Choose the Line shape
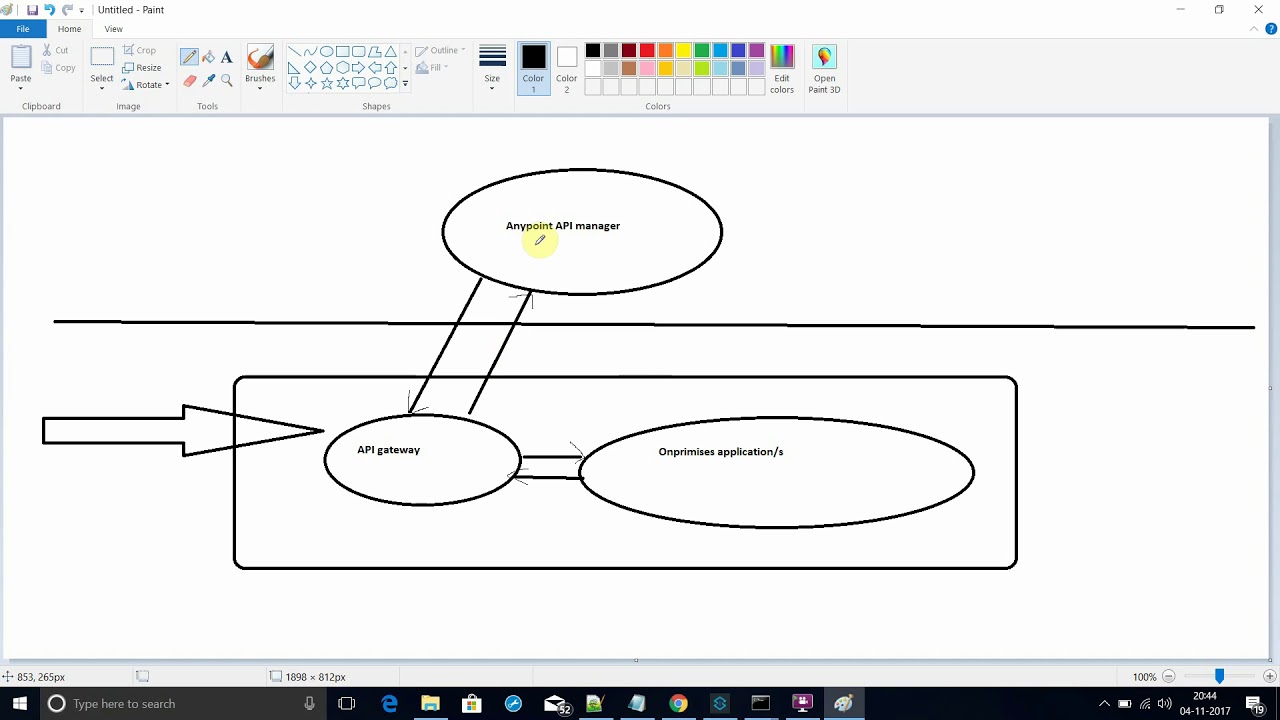Image resolution: width=1280 pixels, height=720 pixels. click(294, 52)
